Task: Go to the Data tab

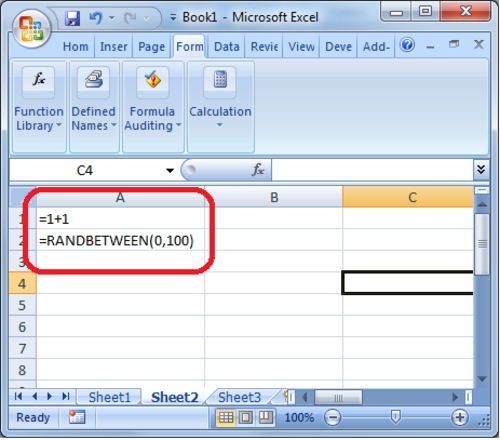Action: point(227,47)
